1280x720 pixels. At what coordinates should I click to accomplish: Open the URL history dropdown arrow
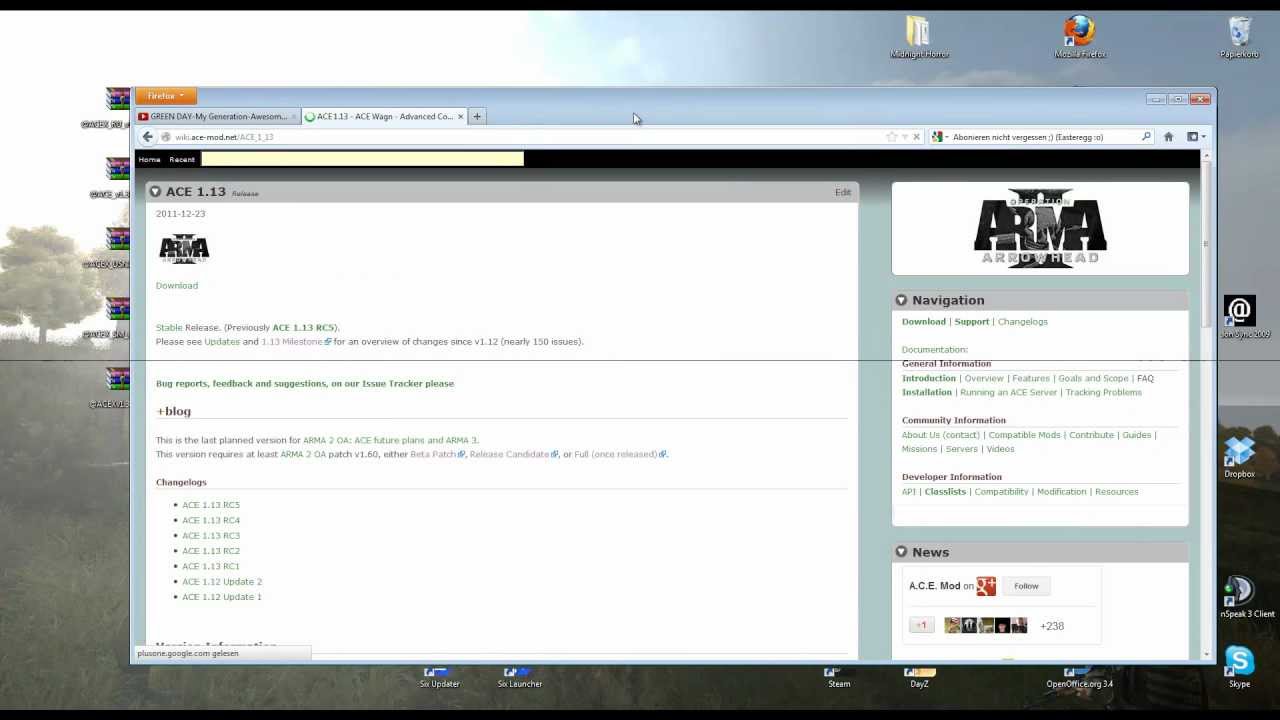click(903, 137)
